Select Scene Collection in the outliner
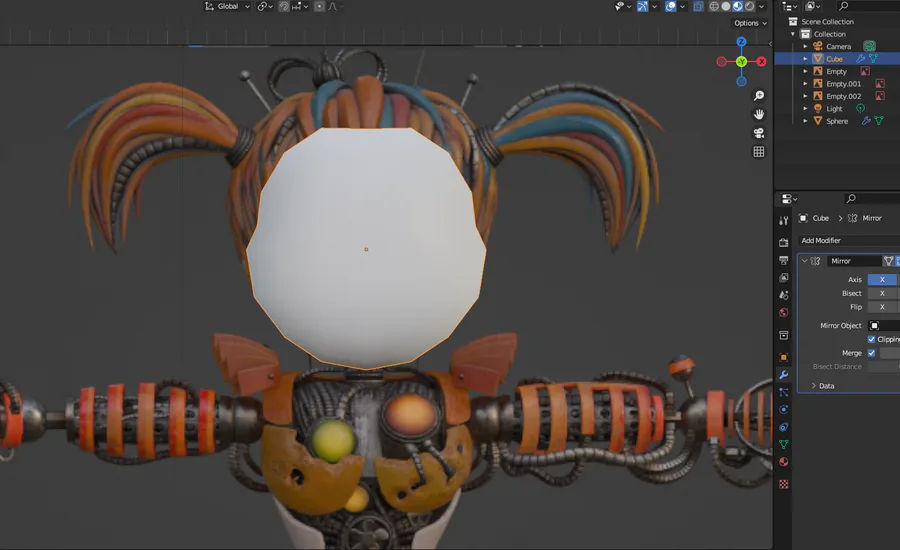 (827, 22)
